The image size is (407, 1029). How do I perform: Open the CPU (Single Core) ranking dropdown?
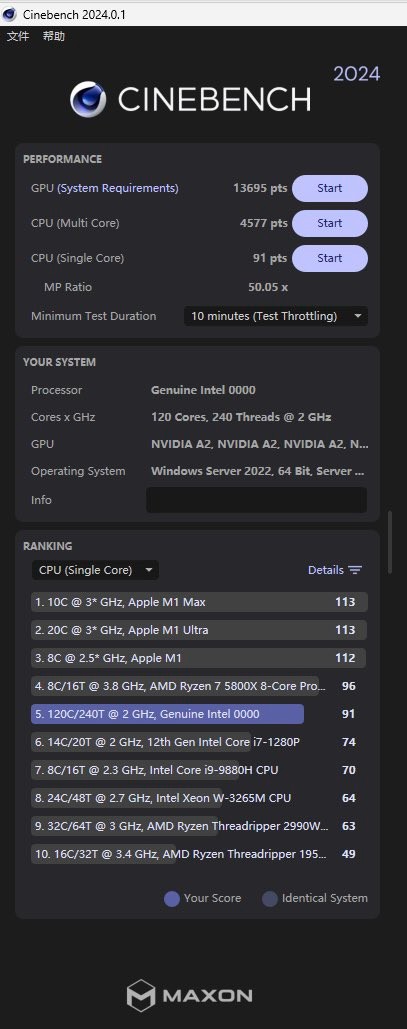(x=95, y=570)
